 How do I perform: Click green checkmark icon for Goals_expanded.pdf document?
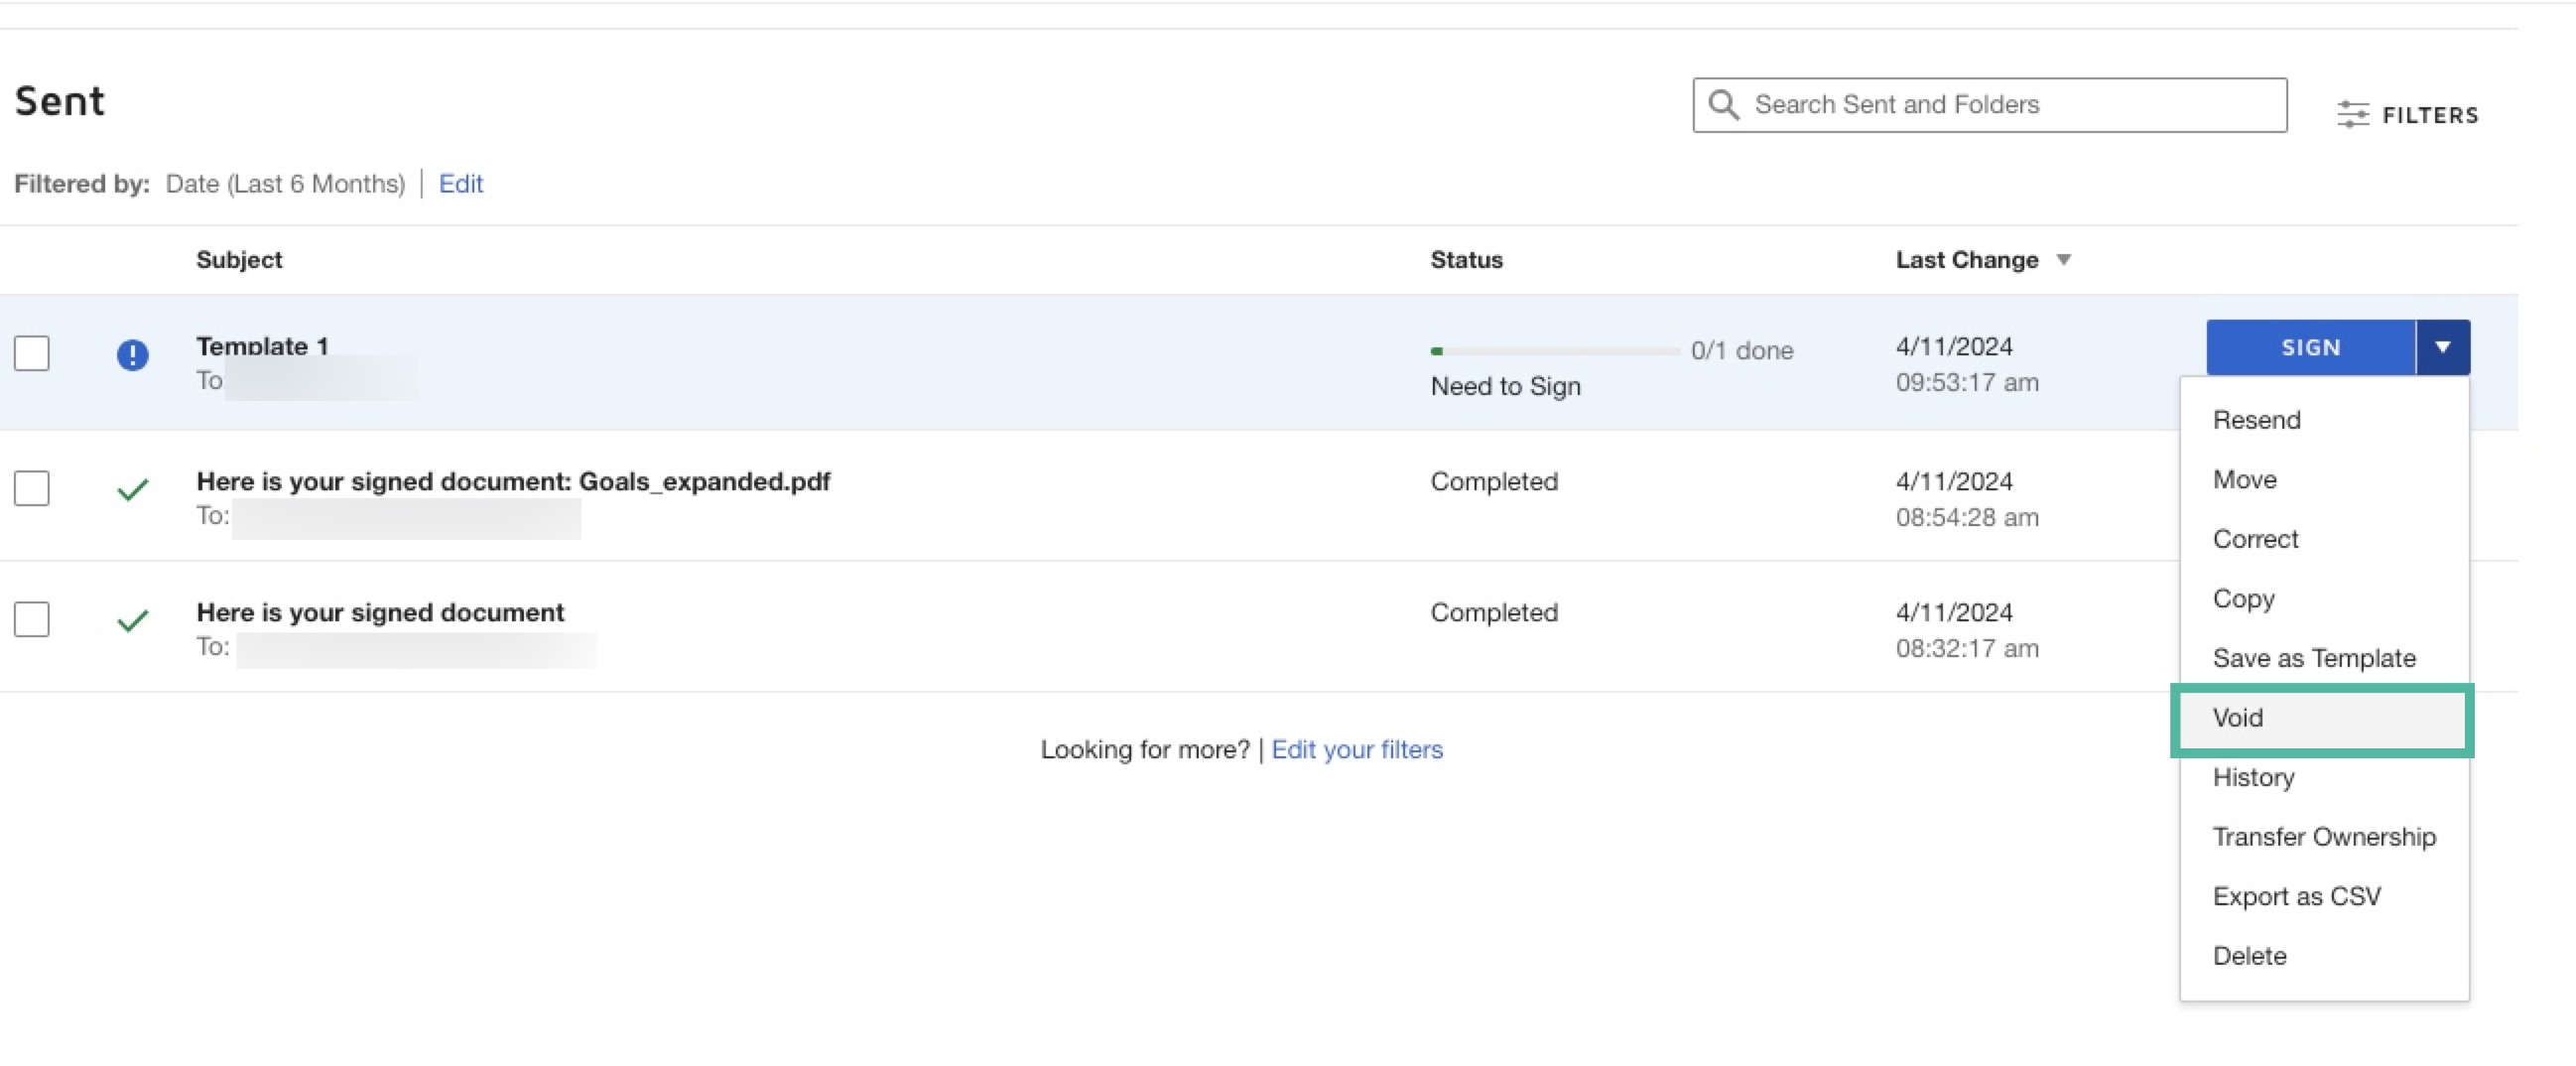pos(132,489)
